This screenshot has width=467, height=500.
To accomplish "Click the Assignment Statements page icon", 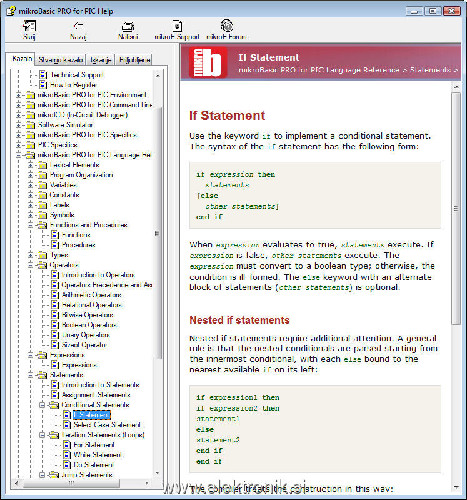I will coord(55,395).
